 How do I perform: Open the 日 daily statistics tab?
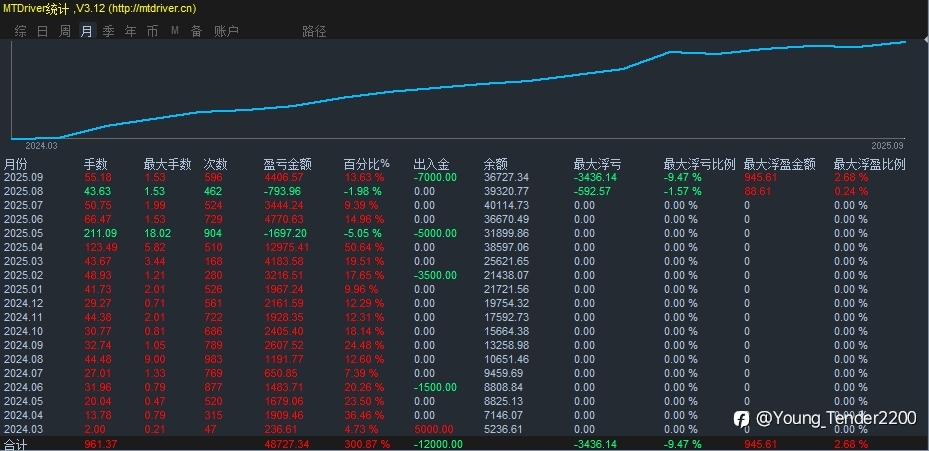tap(43, 31)
